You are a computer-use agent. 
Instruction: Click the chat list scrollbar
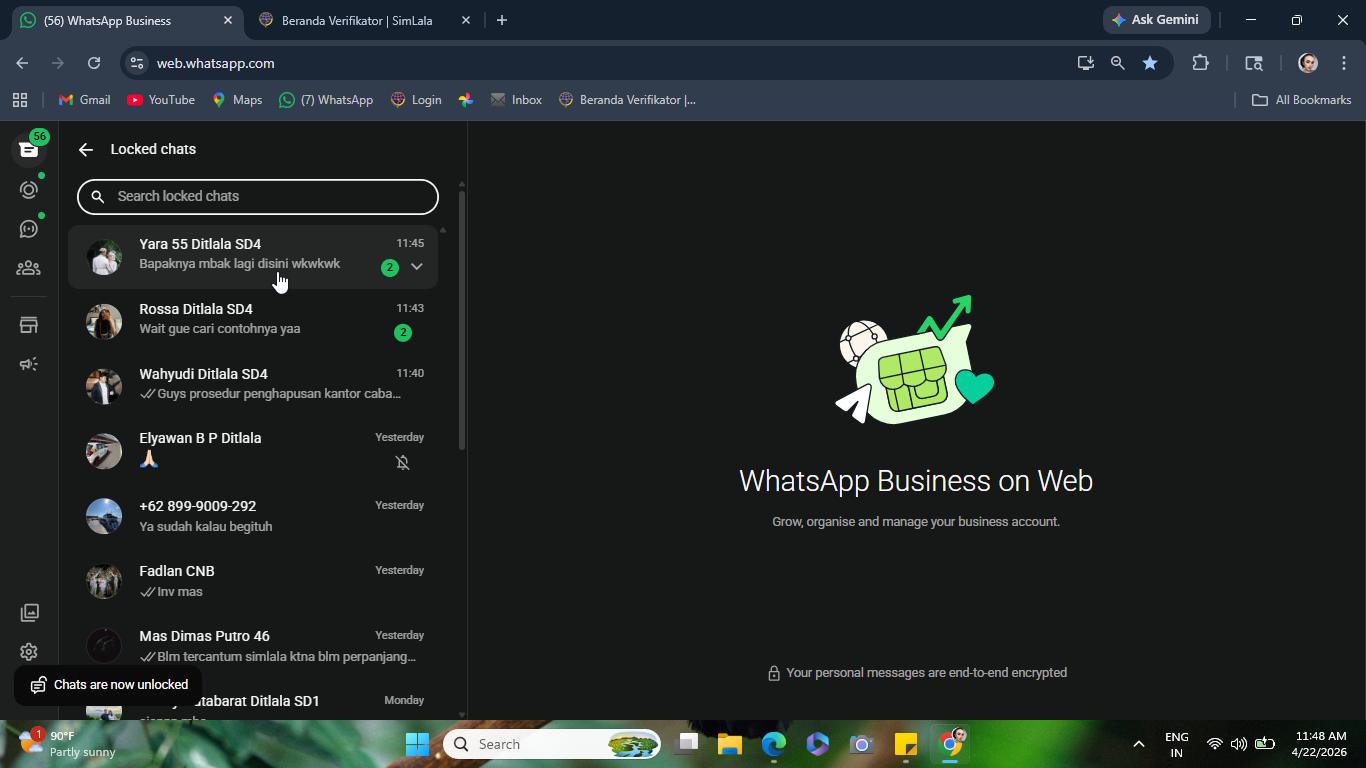click(x=461, y=320)
